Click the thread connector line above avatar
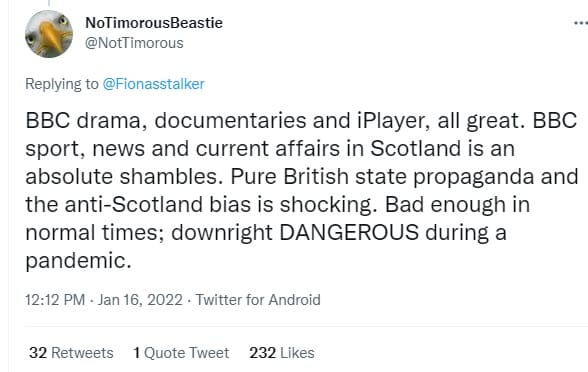Screen dimensions: 588x372 pyautogui.click(x=49, y=3)
